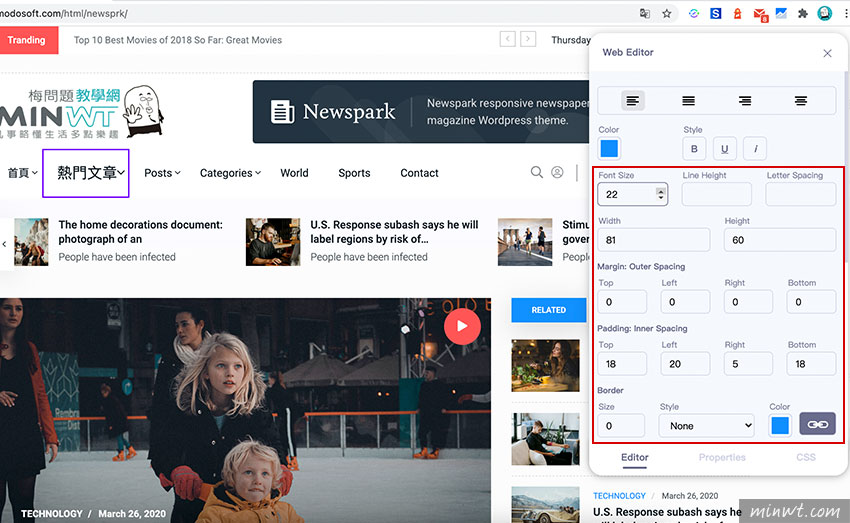Click the Padding Top field

[622, 364]
